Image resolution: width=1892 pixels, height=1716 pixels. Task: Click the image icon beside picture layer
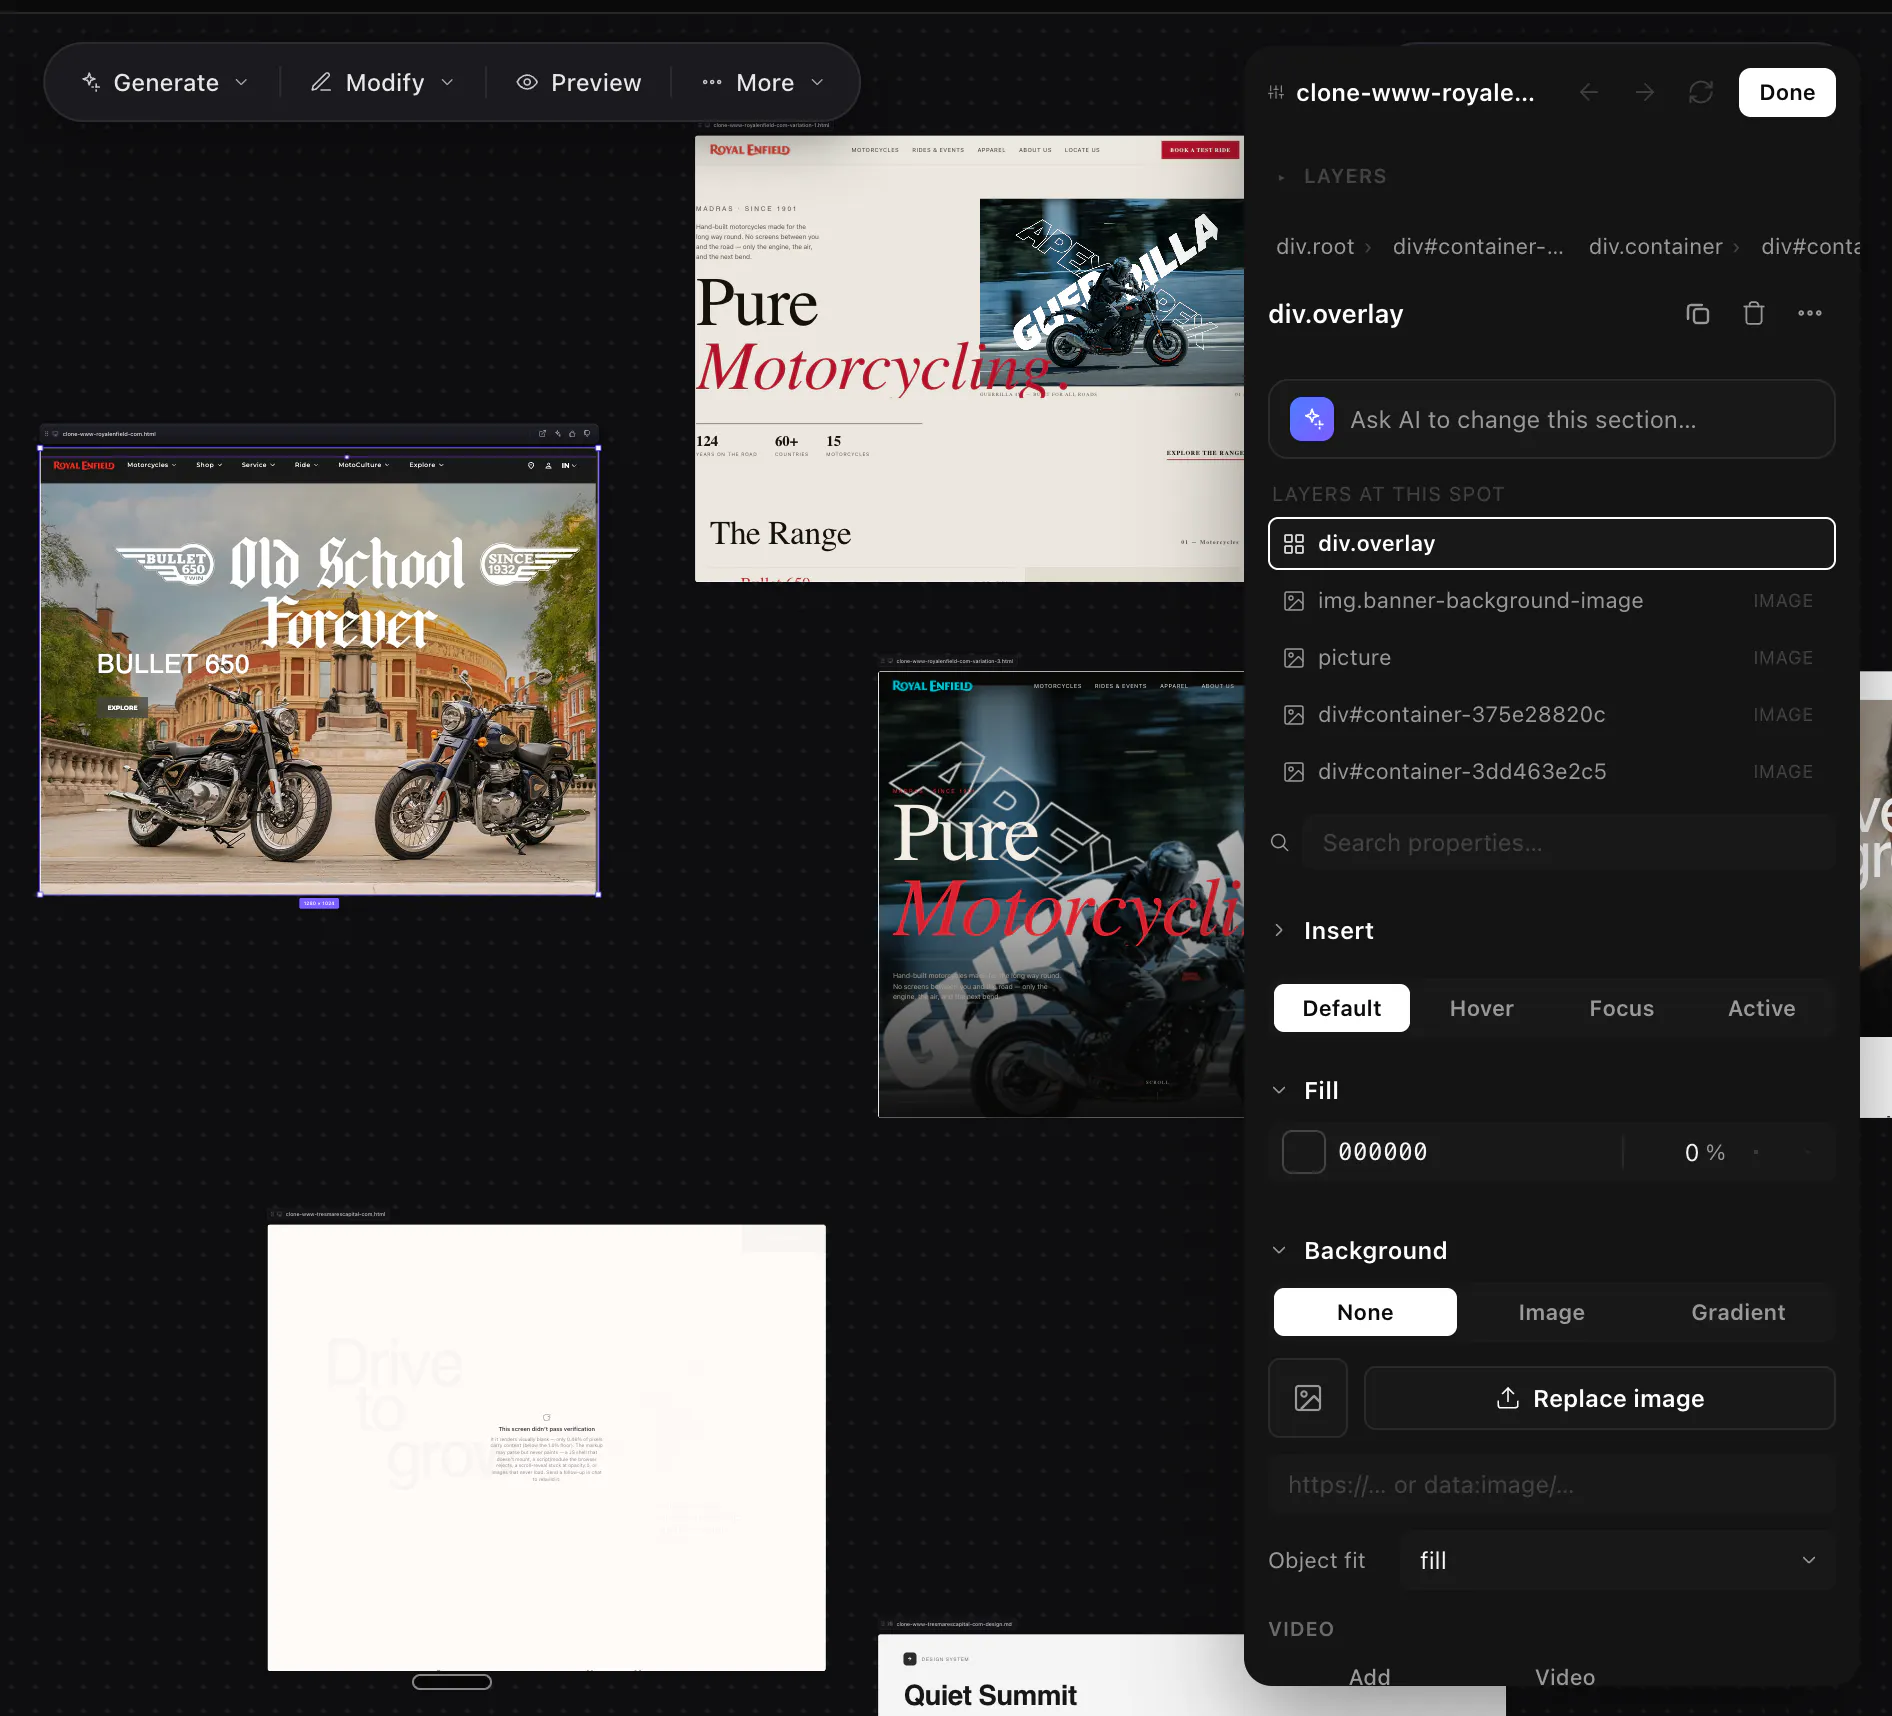(x=1294, y=658)
